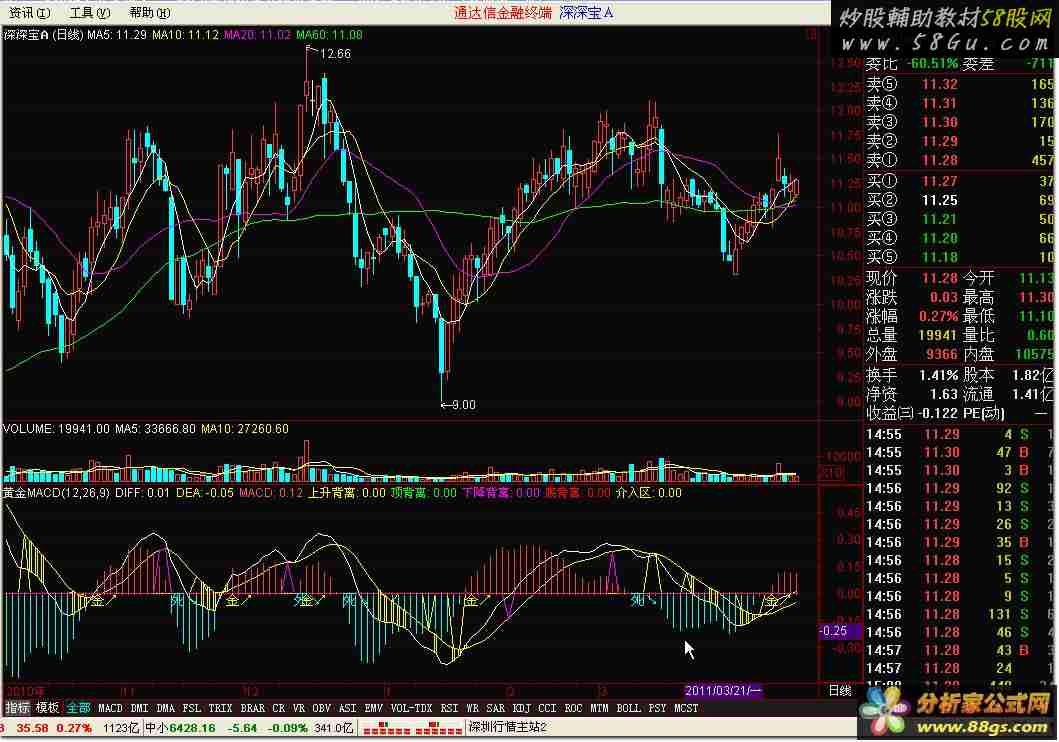1059x742 pixels.
Task: Switch to ASI indicator
Action: coord(347,708)
